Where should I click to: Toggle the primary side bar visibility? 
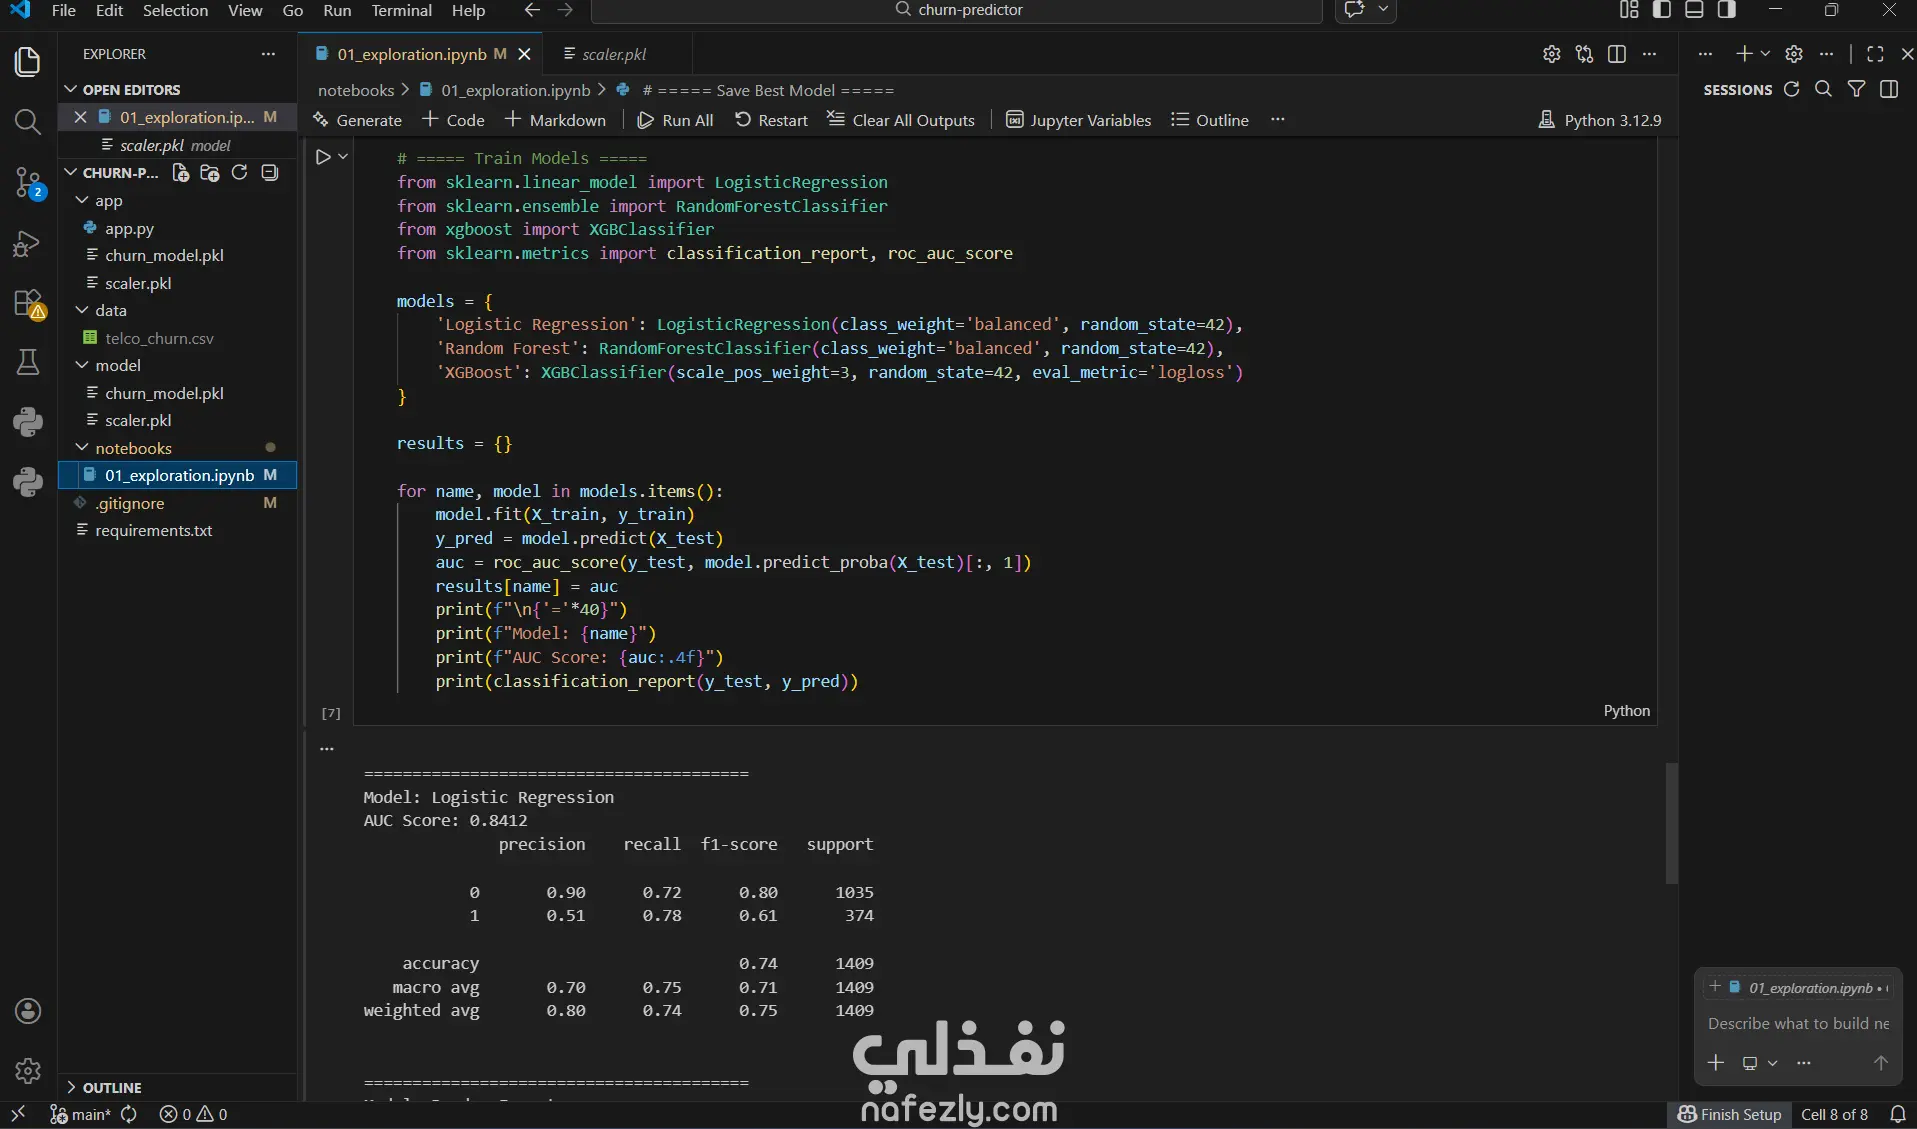(x=1662, y=10)
